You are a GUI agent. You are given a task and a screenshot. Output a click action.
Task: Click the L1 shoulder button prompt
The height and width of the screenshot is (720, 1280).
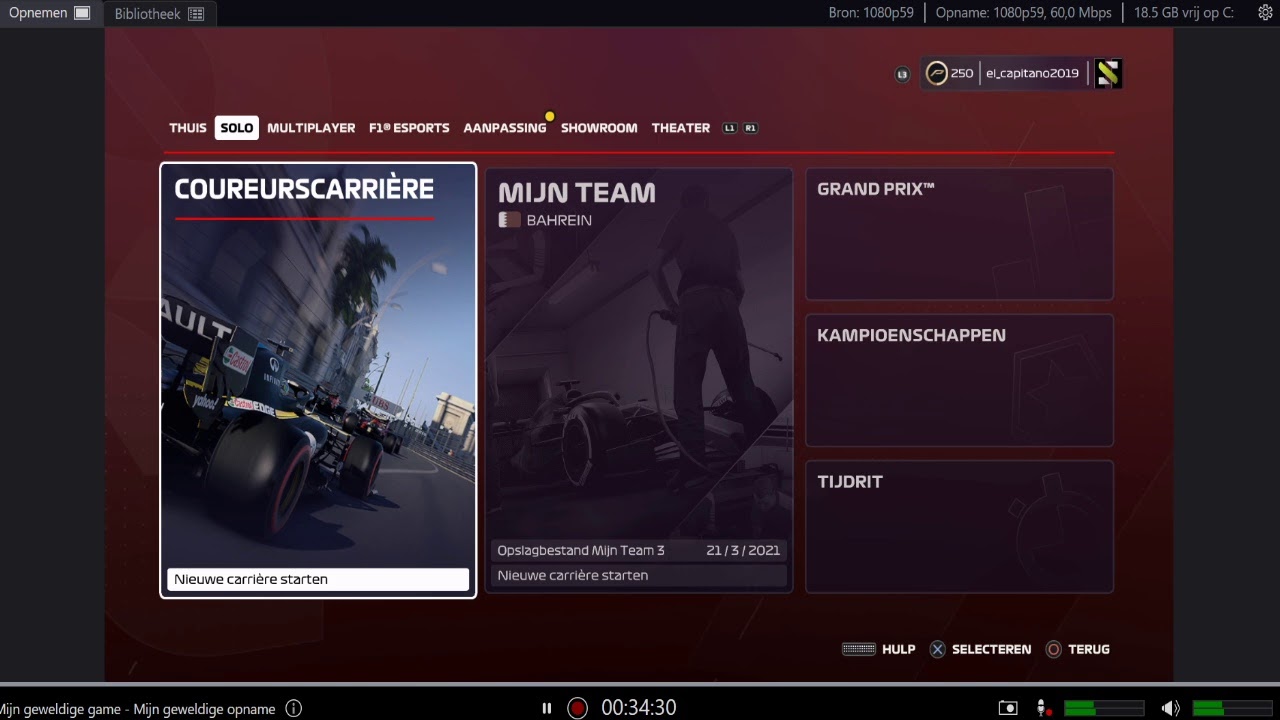pos(729,128)
